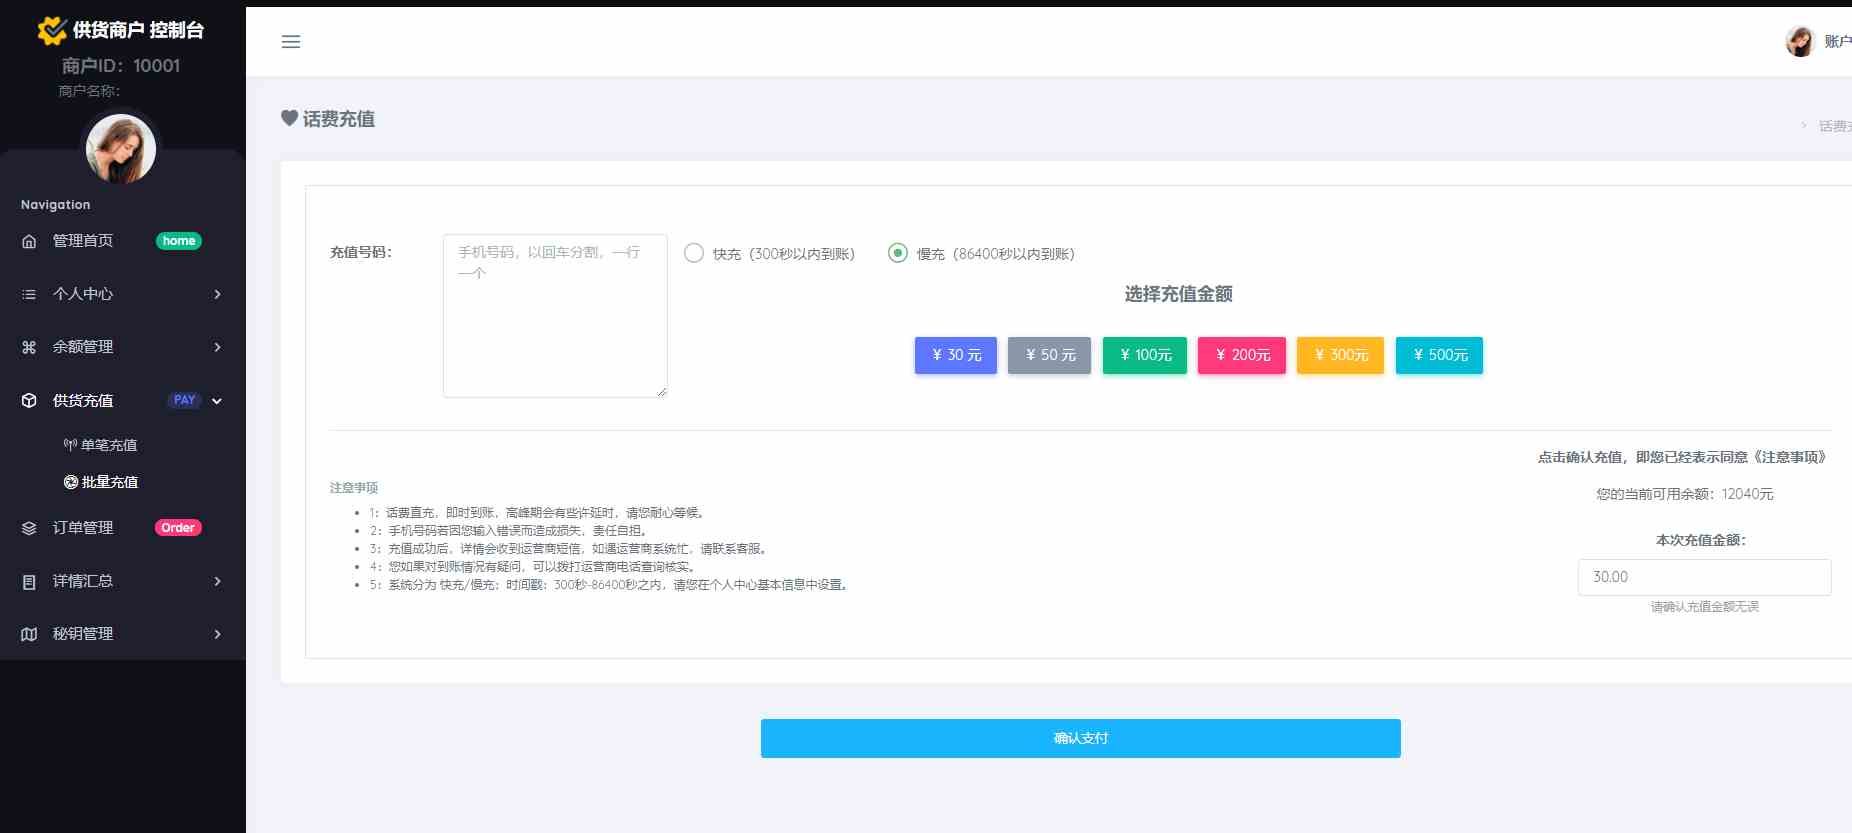Click the cube icon beside 供货充值

tap(29, 401)
